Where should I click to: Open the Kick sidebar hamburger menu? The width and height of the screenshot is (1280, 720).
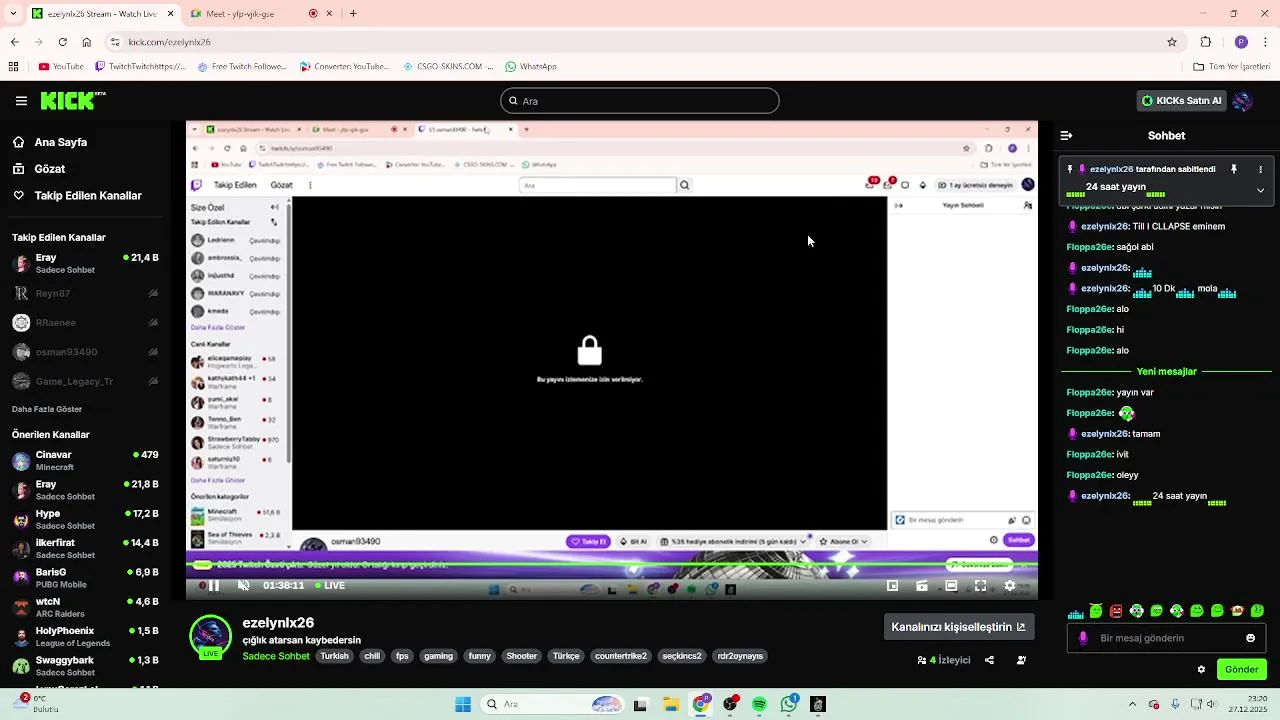pos(21,101)
